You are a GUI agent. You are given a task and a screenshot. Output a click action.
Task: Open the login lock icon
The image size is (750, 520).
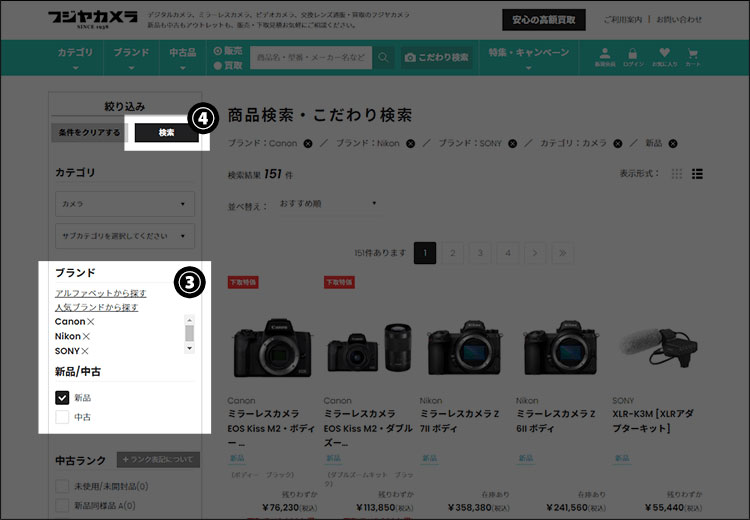pos(633,57)
